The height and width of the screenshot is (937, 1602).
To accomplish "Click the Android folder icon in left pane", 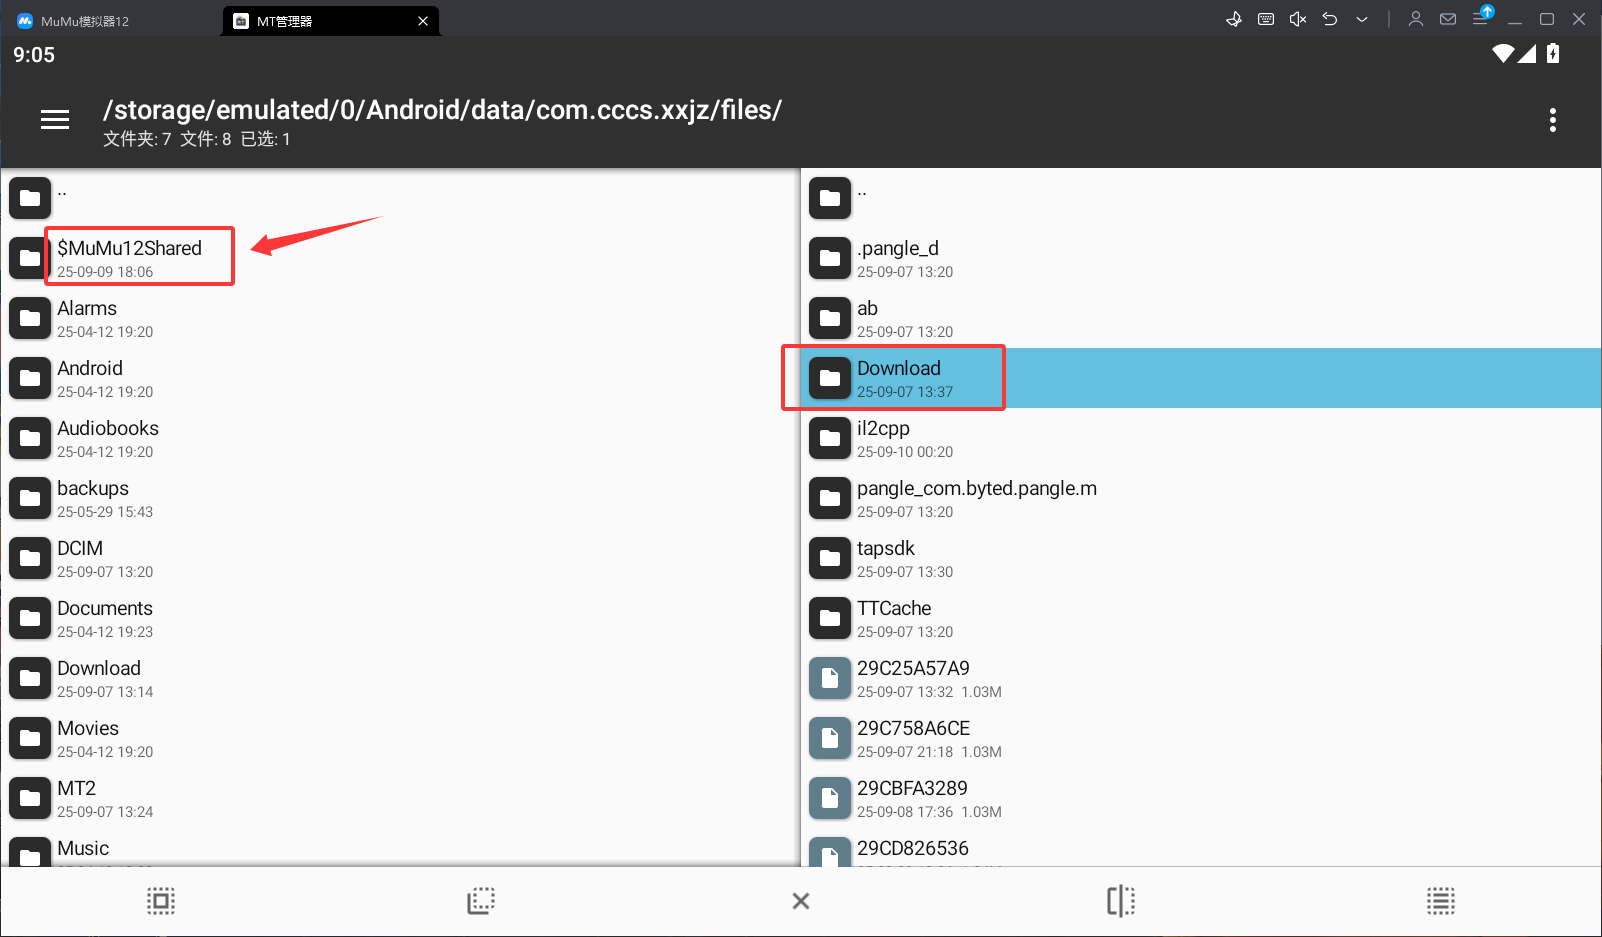I will click(30, 378).
